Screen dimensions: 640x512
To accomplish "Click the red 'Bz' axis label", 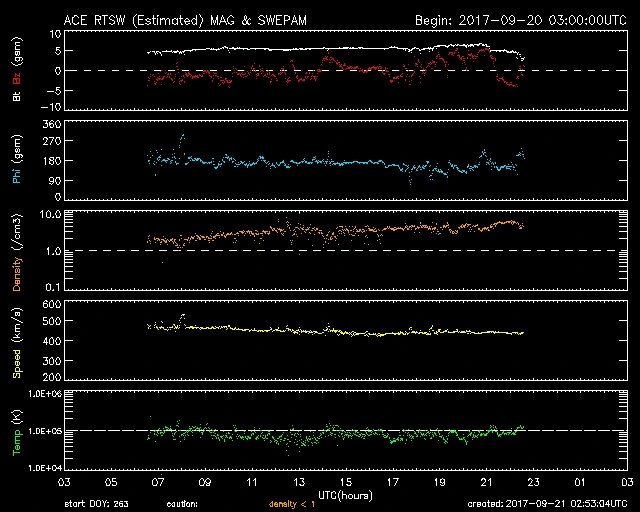I will 17,78.
